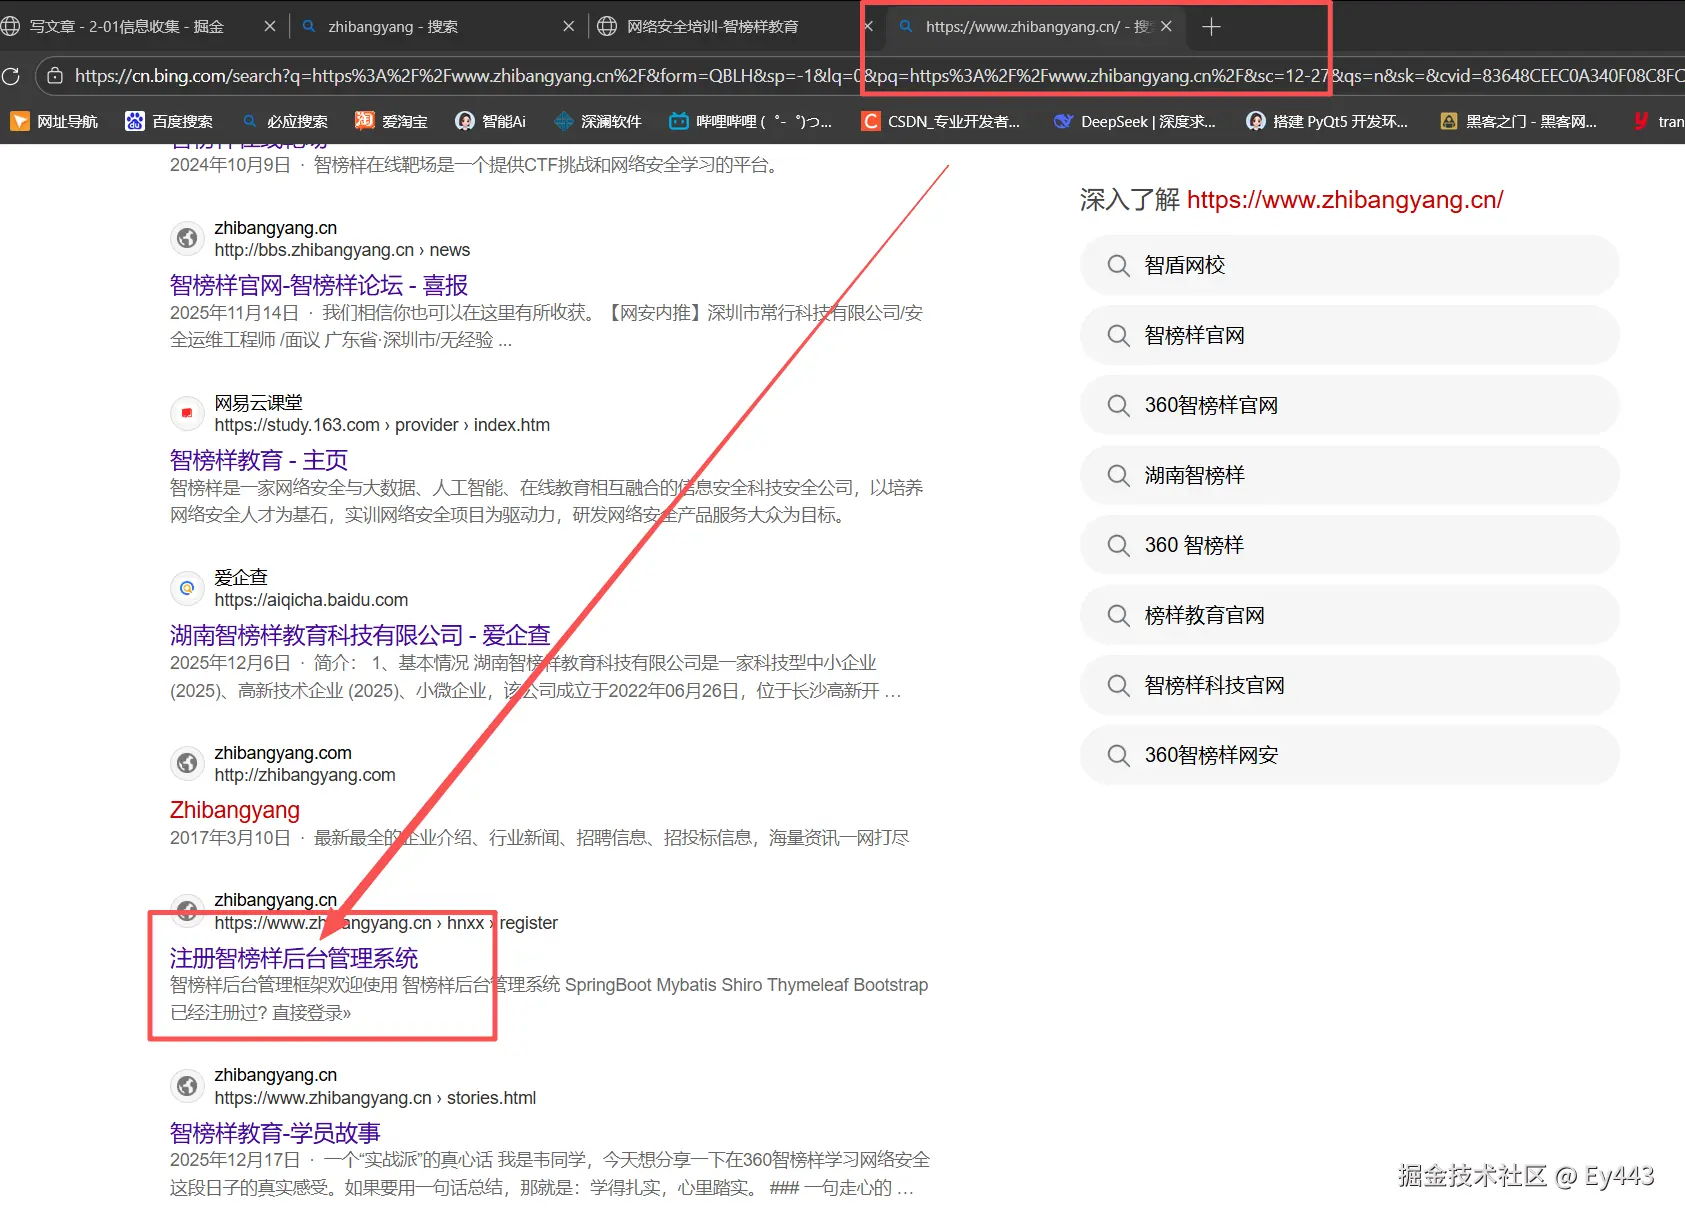Click the zhibangyang.com site favicon
The height and width of the screenshot is (1221, 1685).
tap(187, 763)
